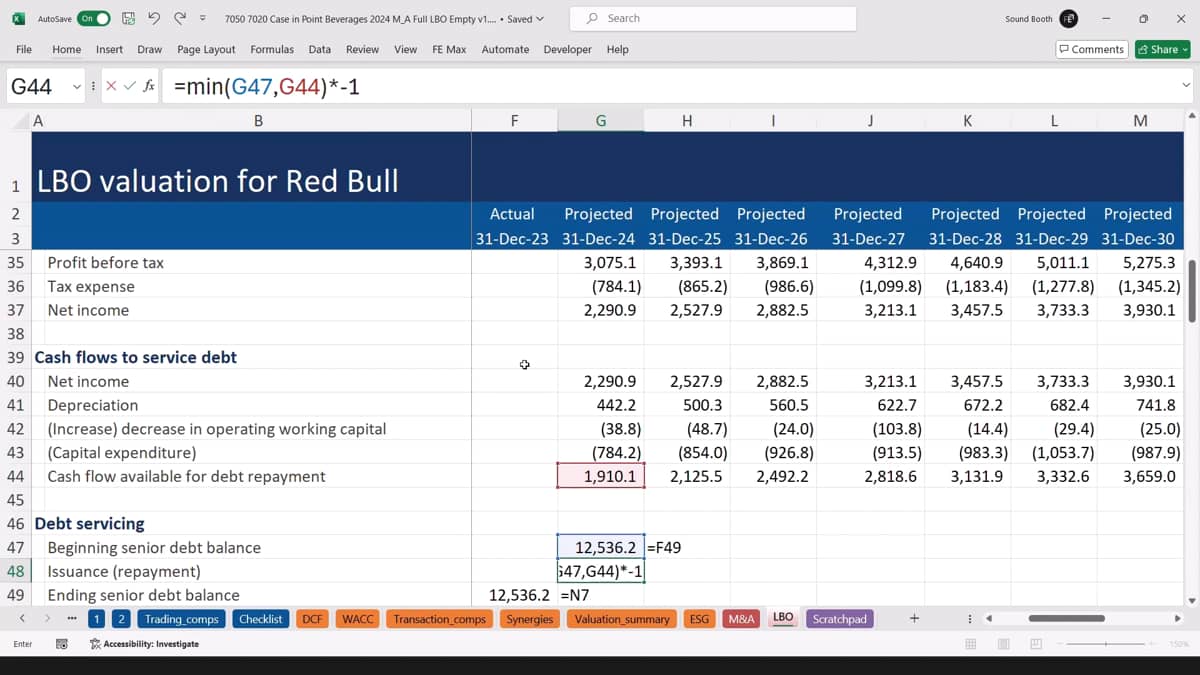
Task: Click the Save icon in title bar
Action: pos(128,18)
